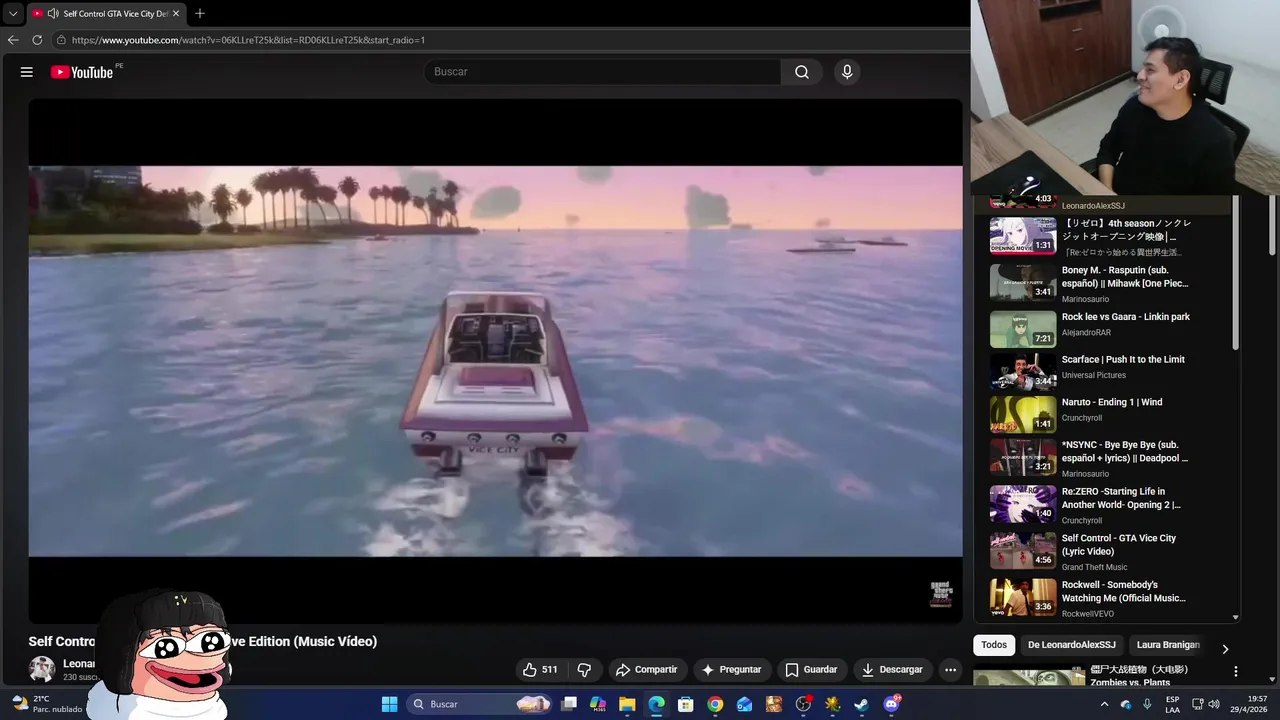Pause the video by clicking player
The image size is (1280, 720).
(x=495, y=360)
